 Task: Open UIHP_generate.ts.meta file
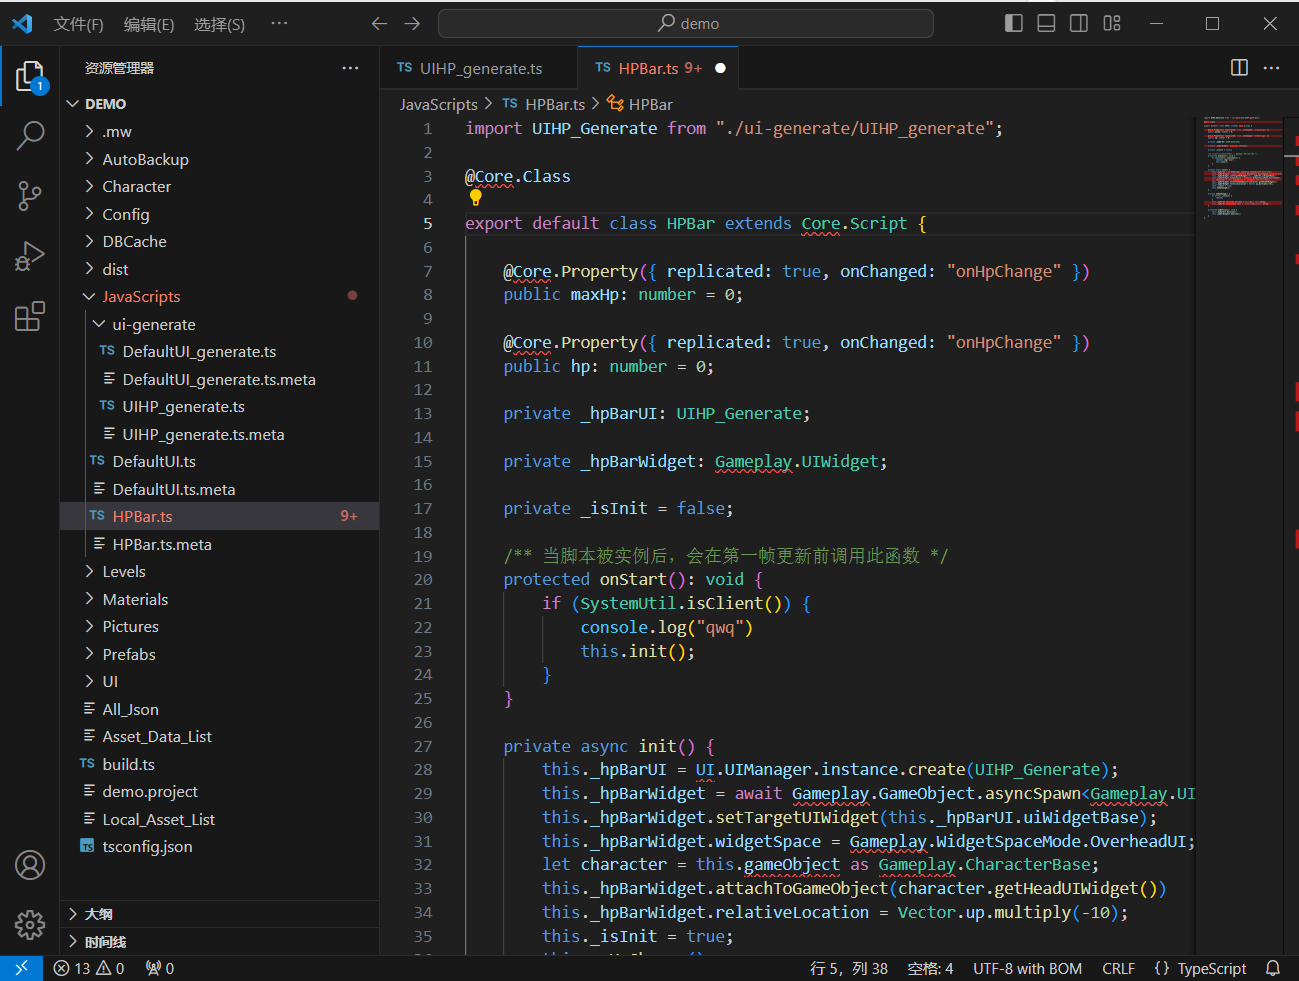[x=220, y=434]
